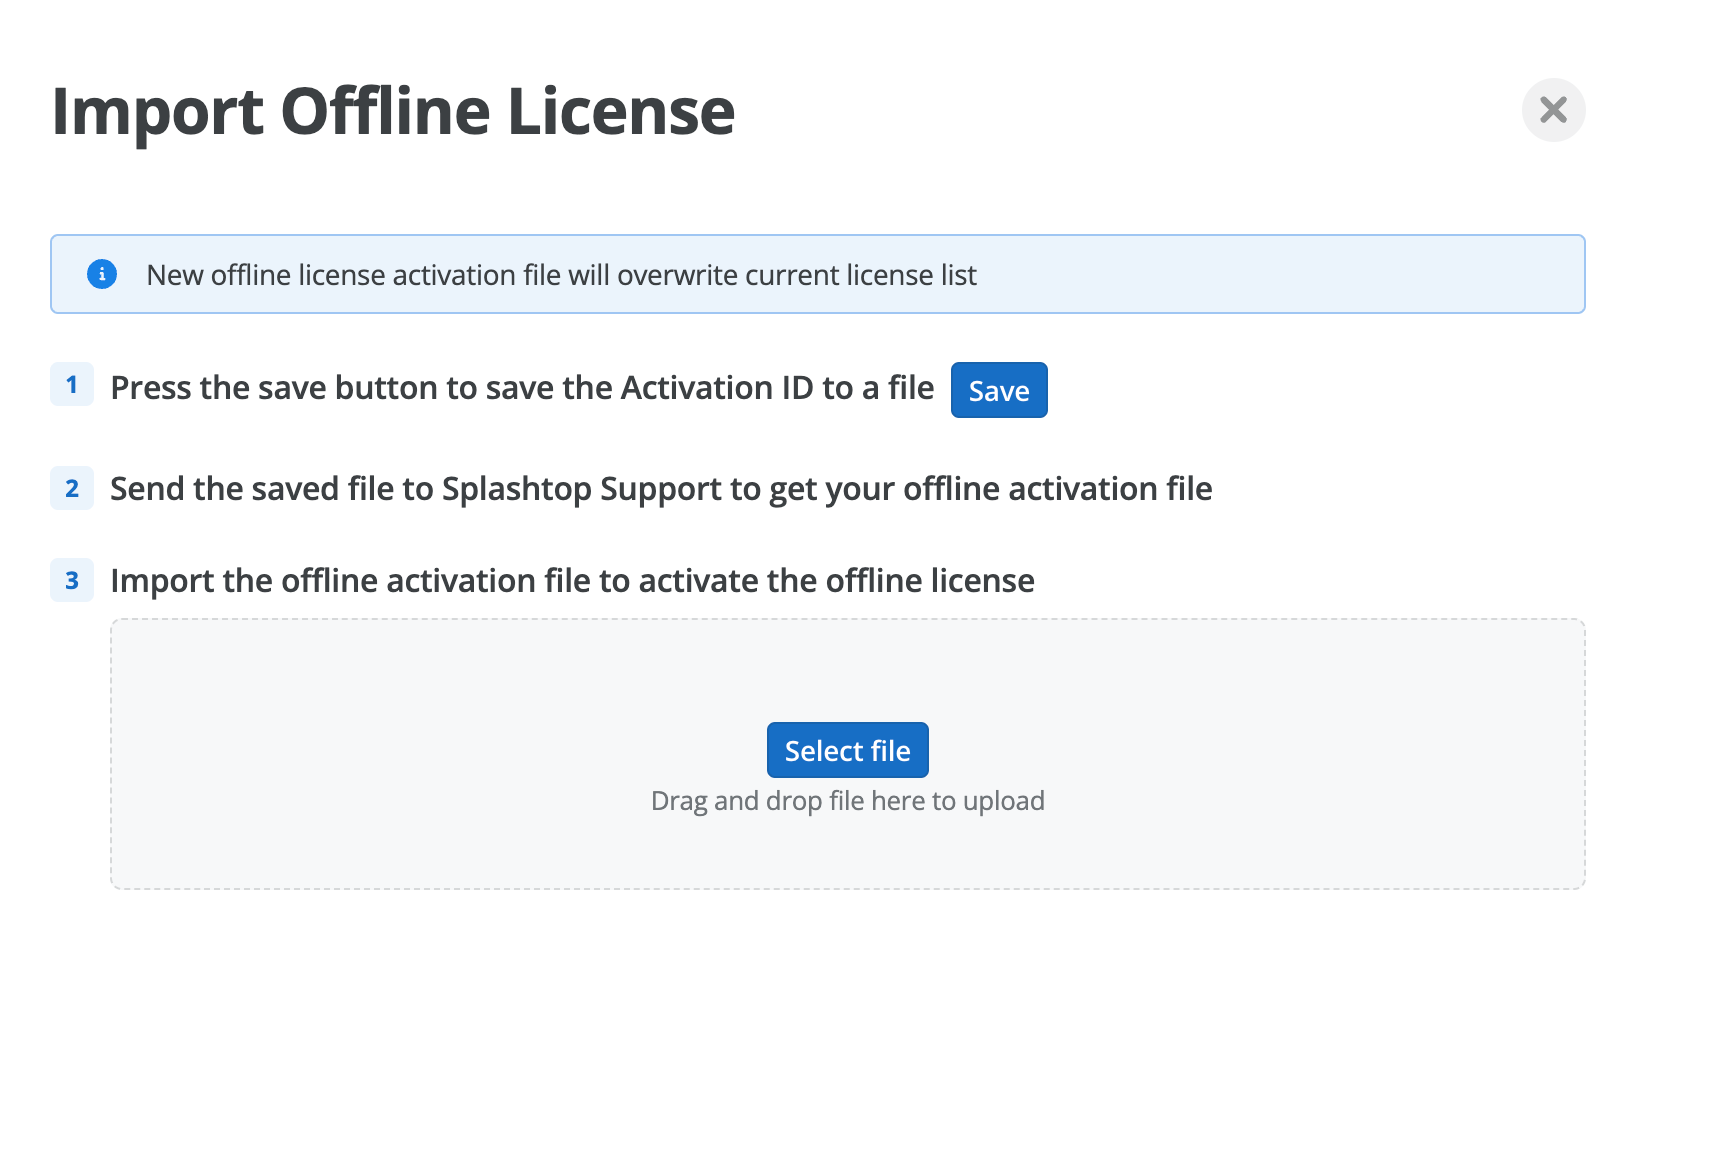Click the circular close icon at top right
Image resolution: width=1726 pixels, height=1172 pixels.
[1553, 110]
